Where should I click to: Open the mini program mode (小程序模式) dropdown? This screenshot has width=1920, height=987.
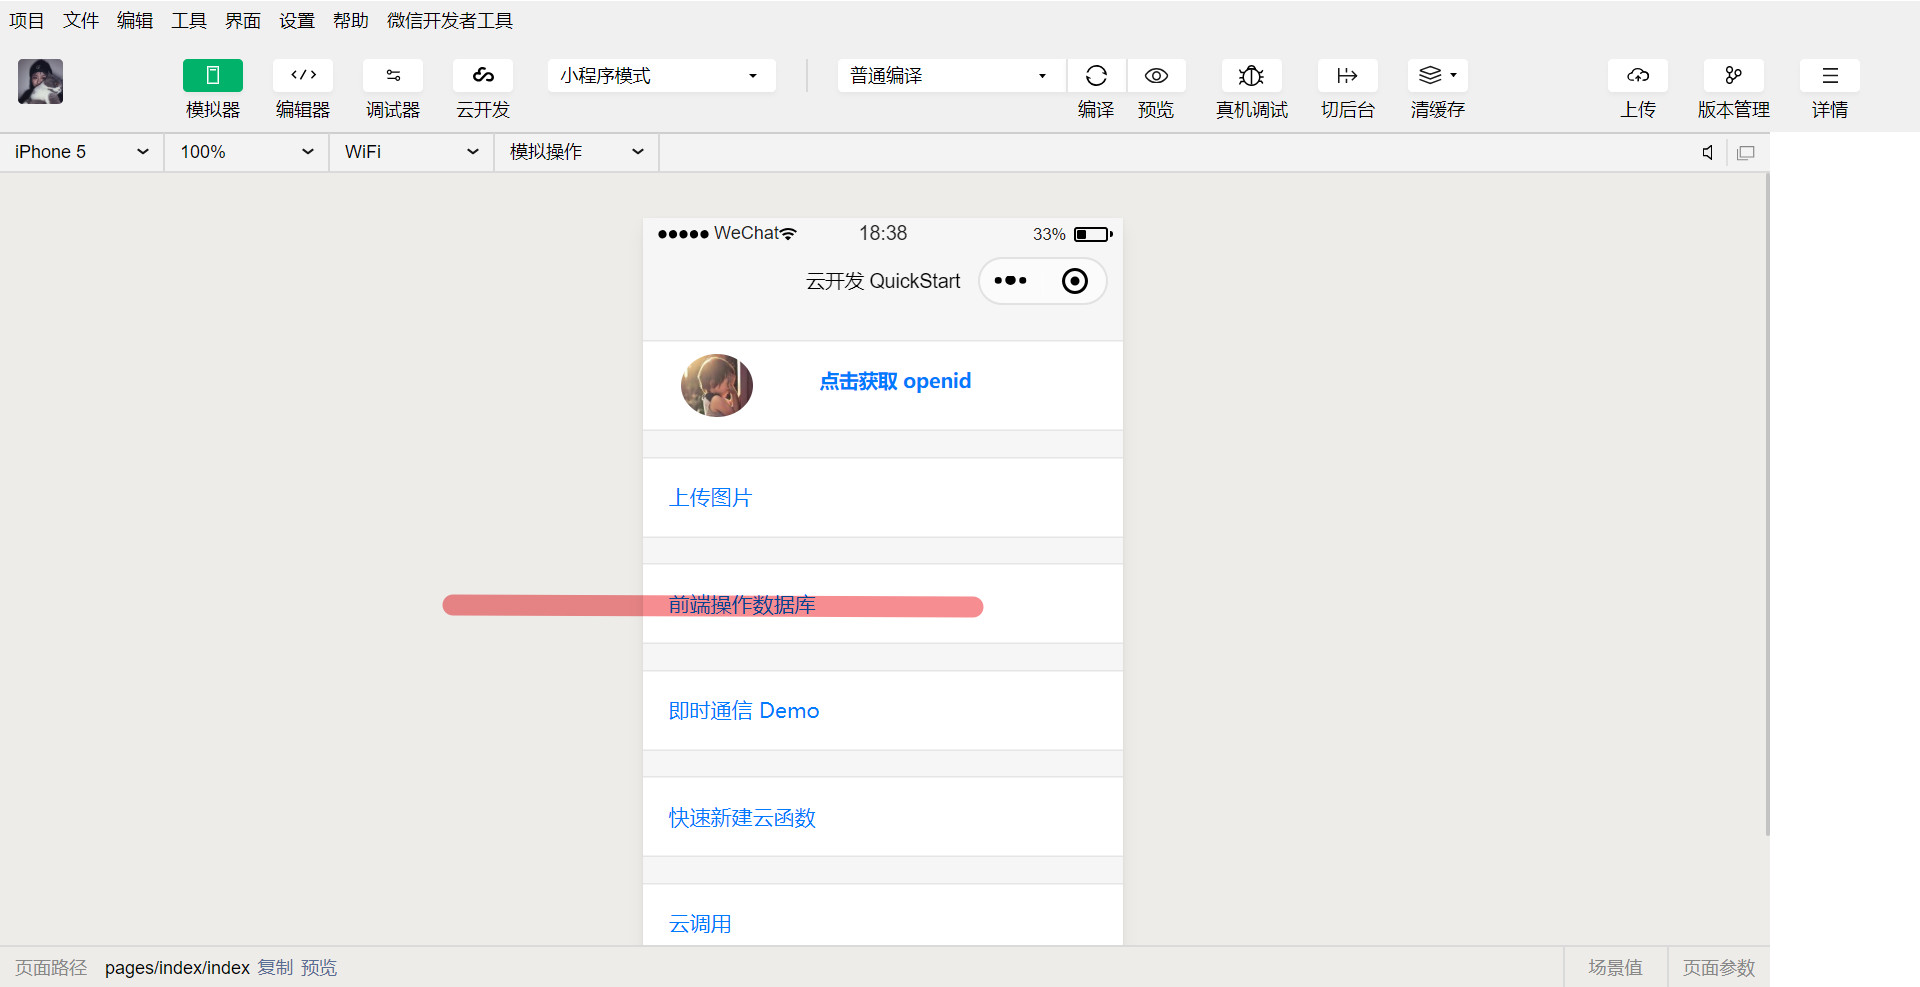pyautogui.click(x=661, y=76)
